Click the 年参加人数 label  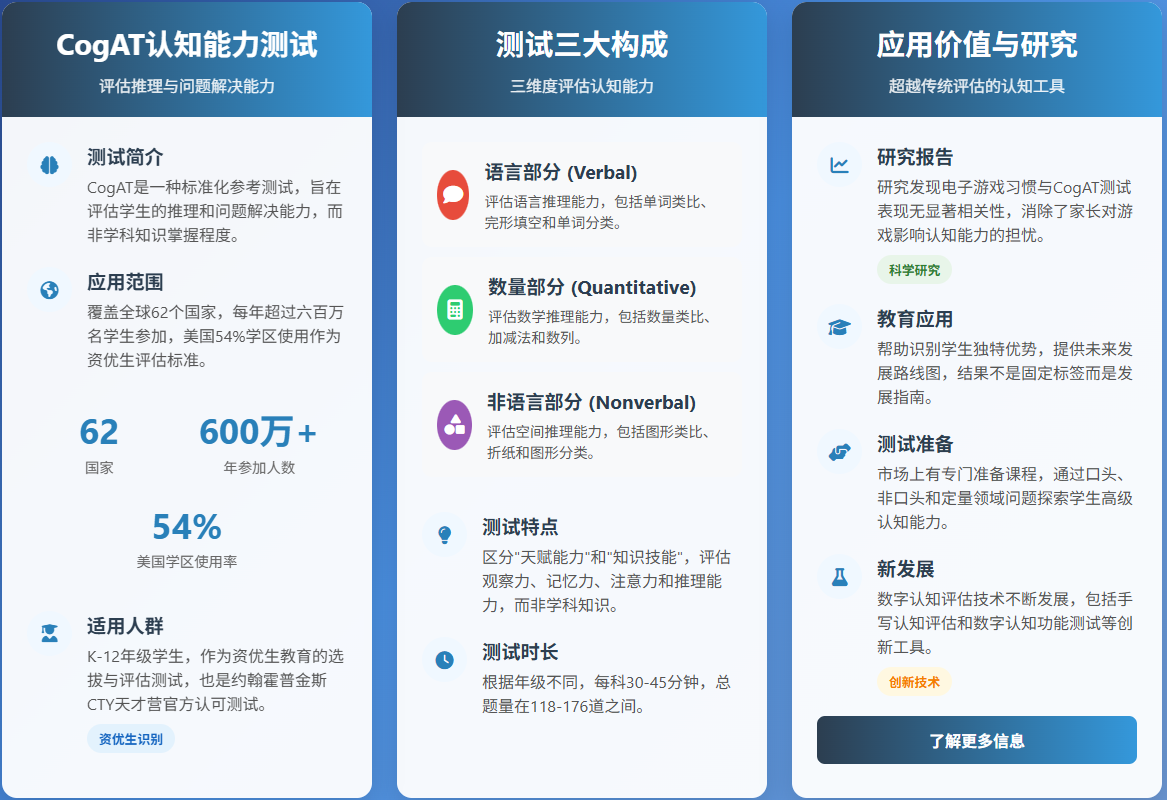click(x=259, y=467)
